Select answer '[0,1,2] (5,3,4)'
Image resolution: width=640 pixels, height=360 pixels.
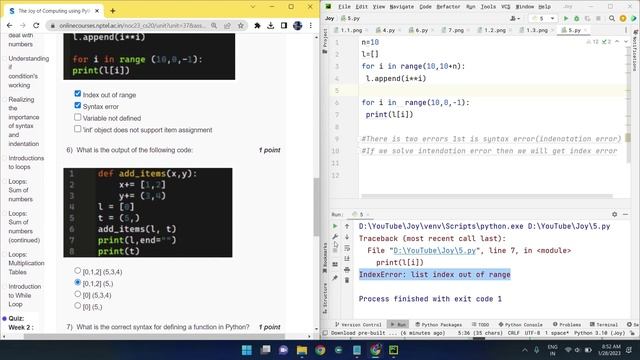pos(78,271)
